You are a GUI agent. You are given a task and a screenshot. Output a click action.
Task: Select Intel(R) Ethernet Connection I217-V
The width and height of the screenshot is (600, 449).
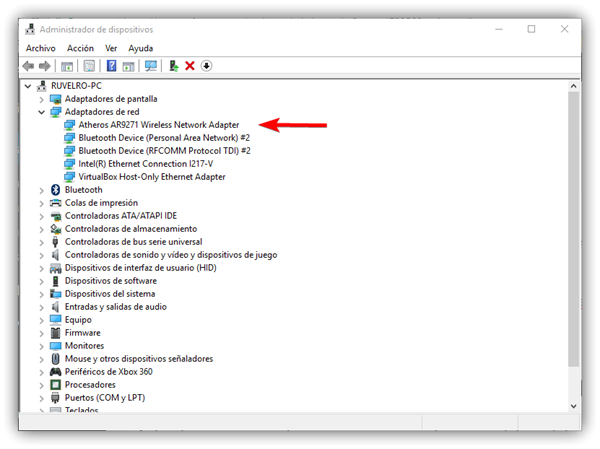[x=146, y=164]
